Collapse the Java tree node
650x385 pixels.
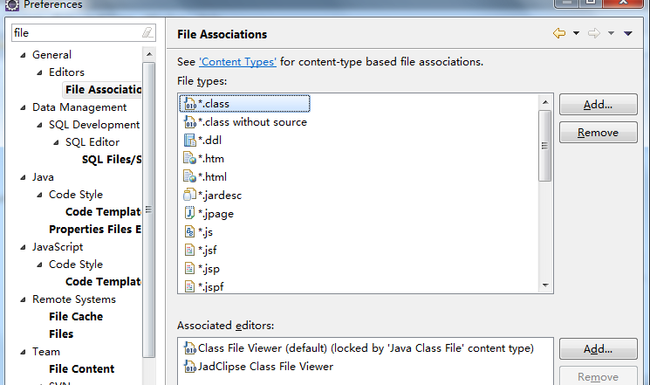pos(23,177)
